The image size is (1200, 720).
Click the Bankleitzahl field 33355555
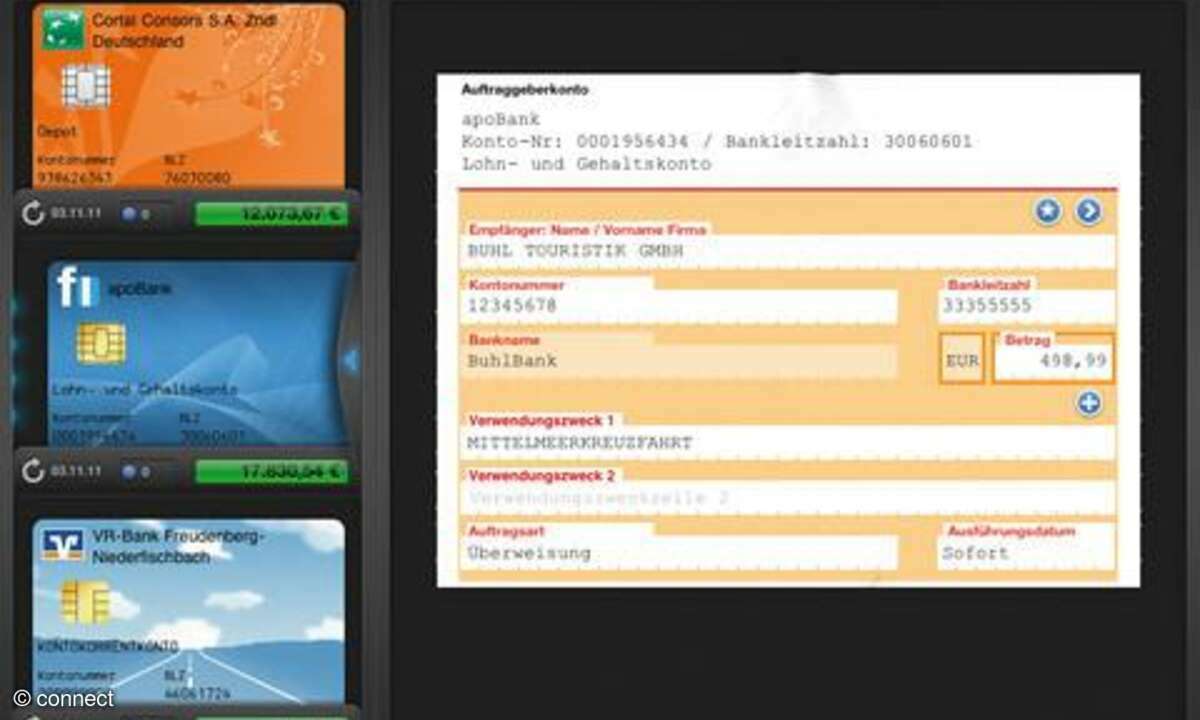(x=1027, y=306)
